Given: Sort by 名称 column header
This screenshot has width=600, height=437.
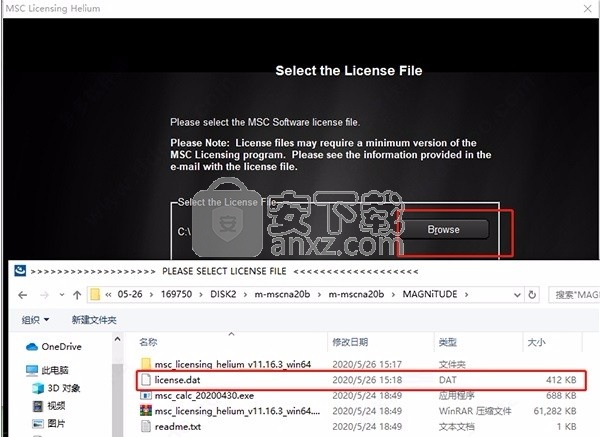Looking at the screenshot, I should [x=148, y=342].
